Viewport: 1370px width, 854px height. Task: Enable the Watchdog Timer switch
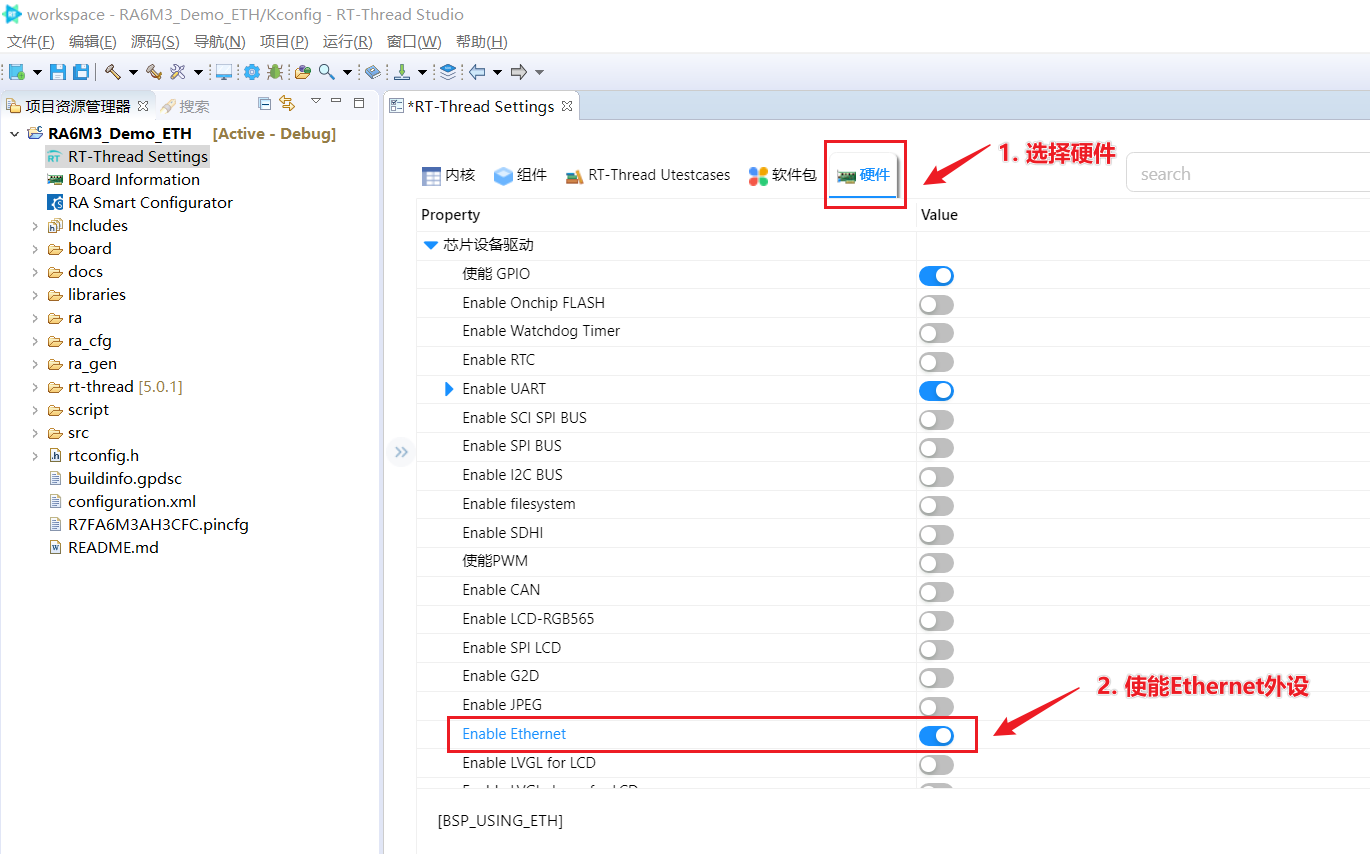[936, 333]
